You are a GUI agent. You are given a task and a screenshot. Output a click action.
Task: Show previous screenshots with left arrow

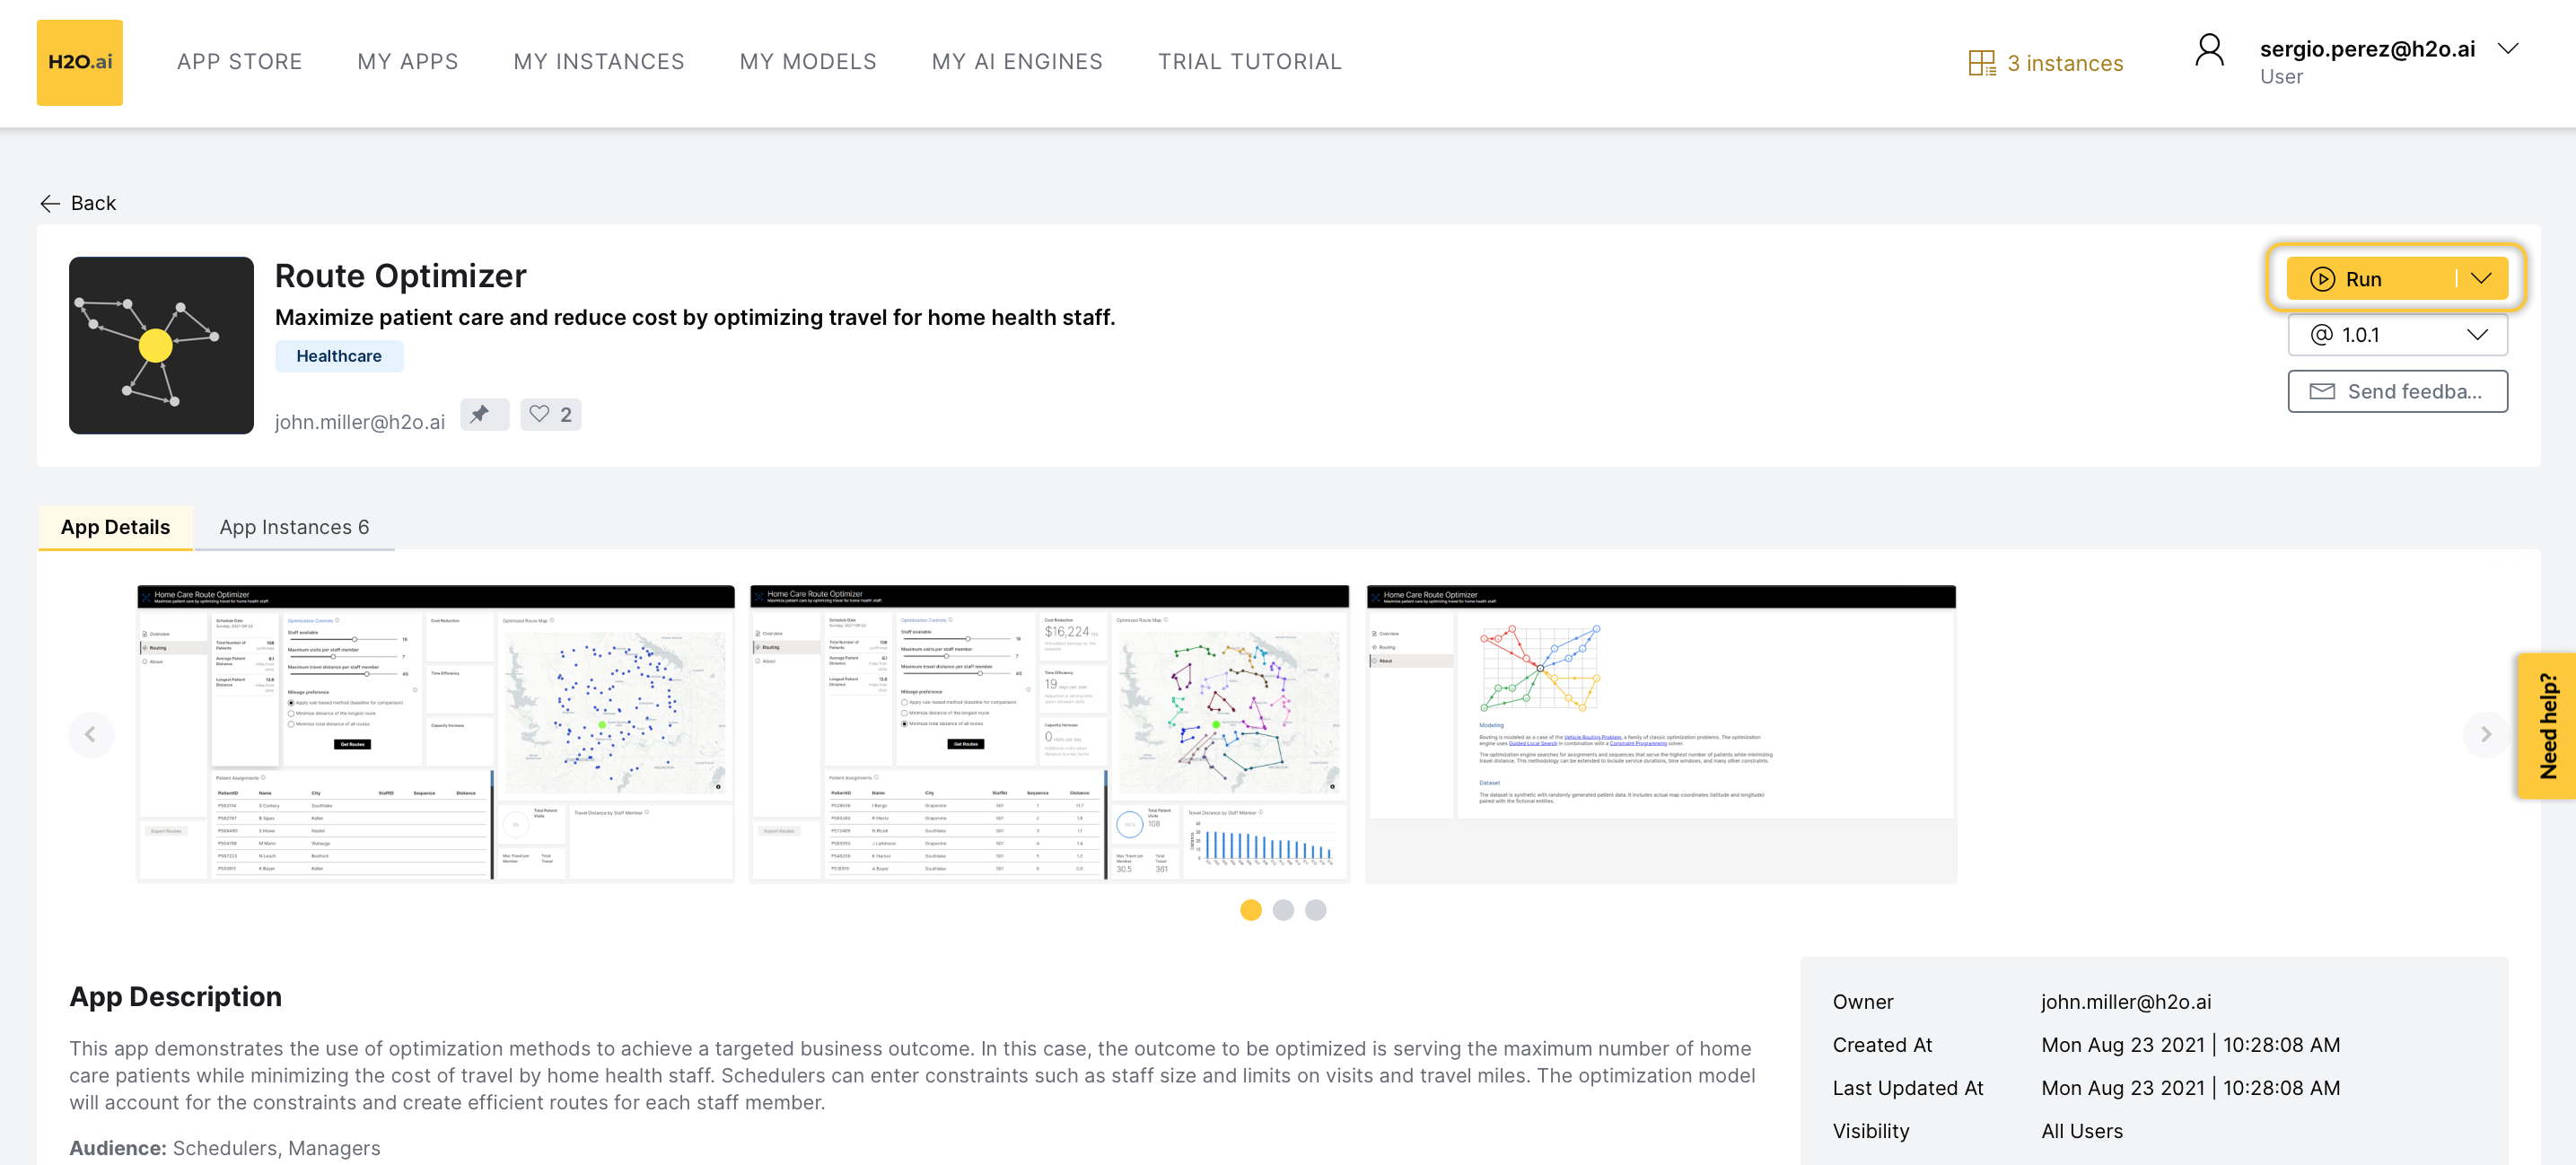tap(91, 735)
